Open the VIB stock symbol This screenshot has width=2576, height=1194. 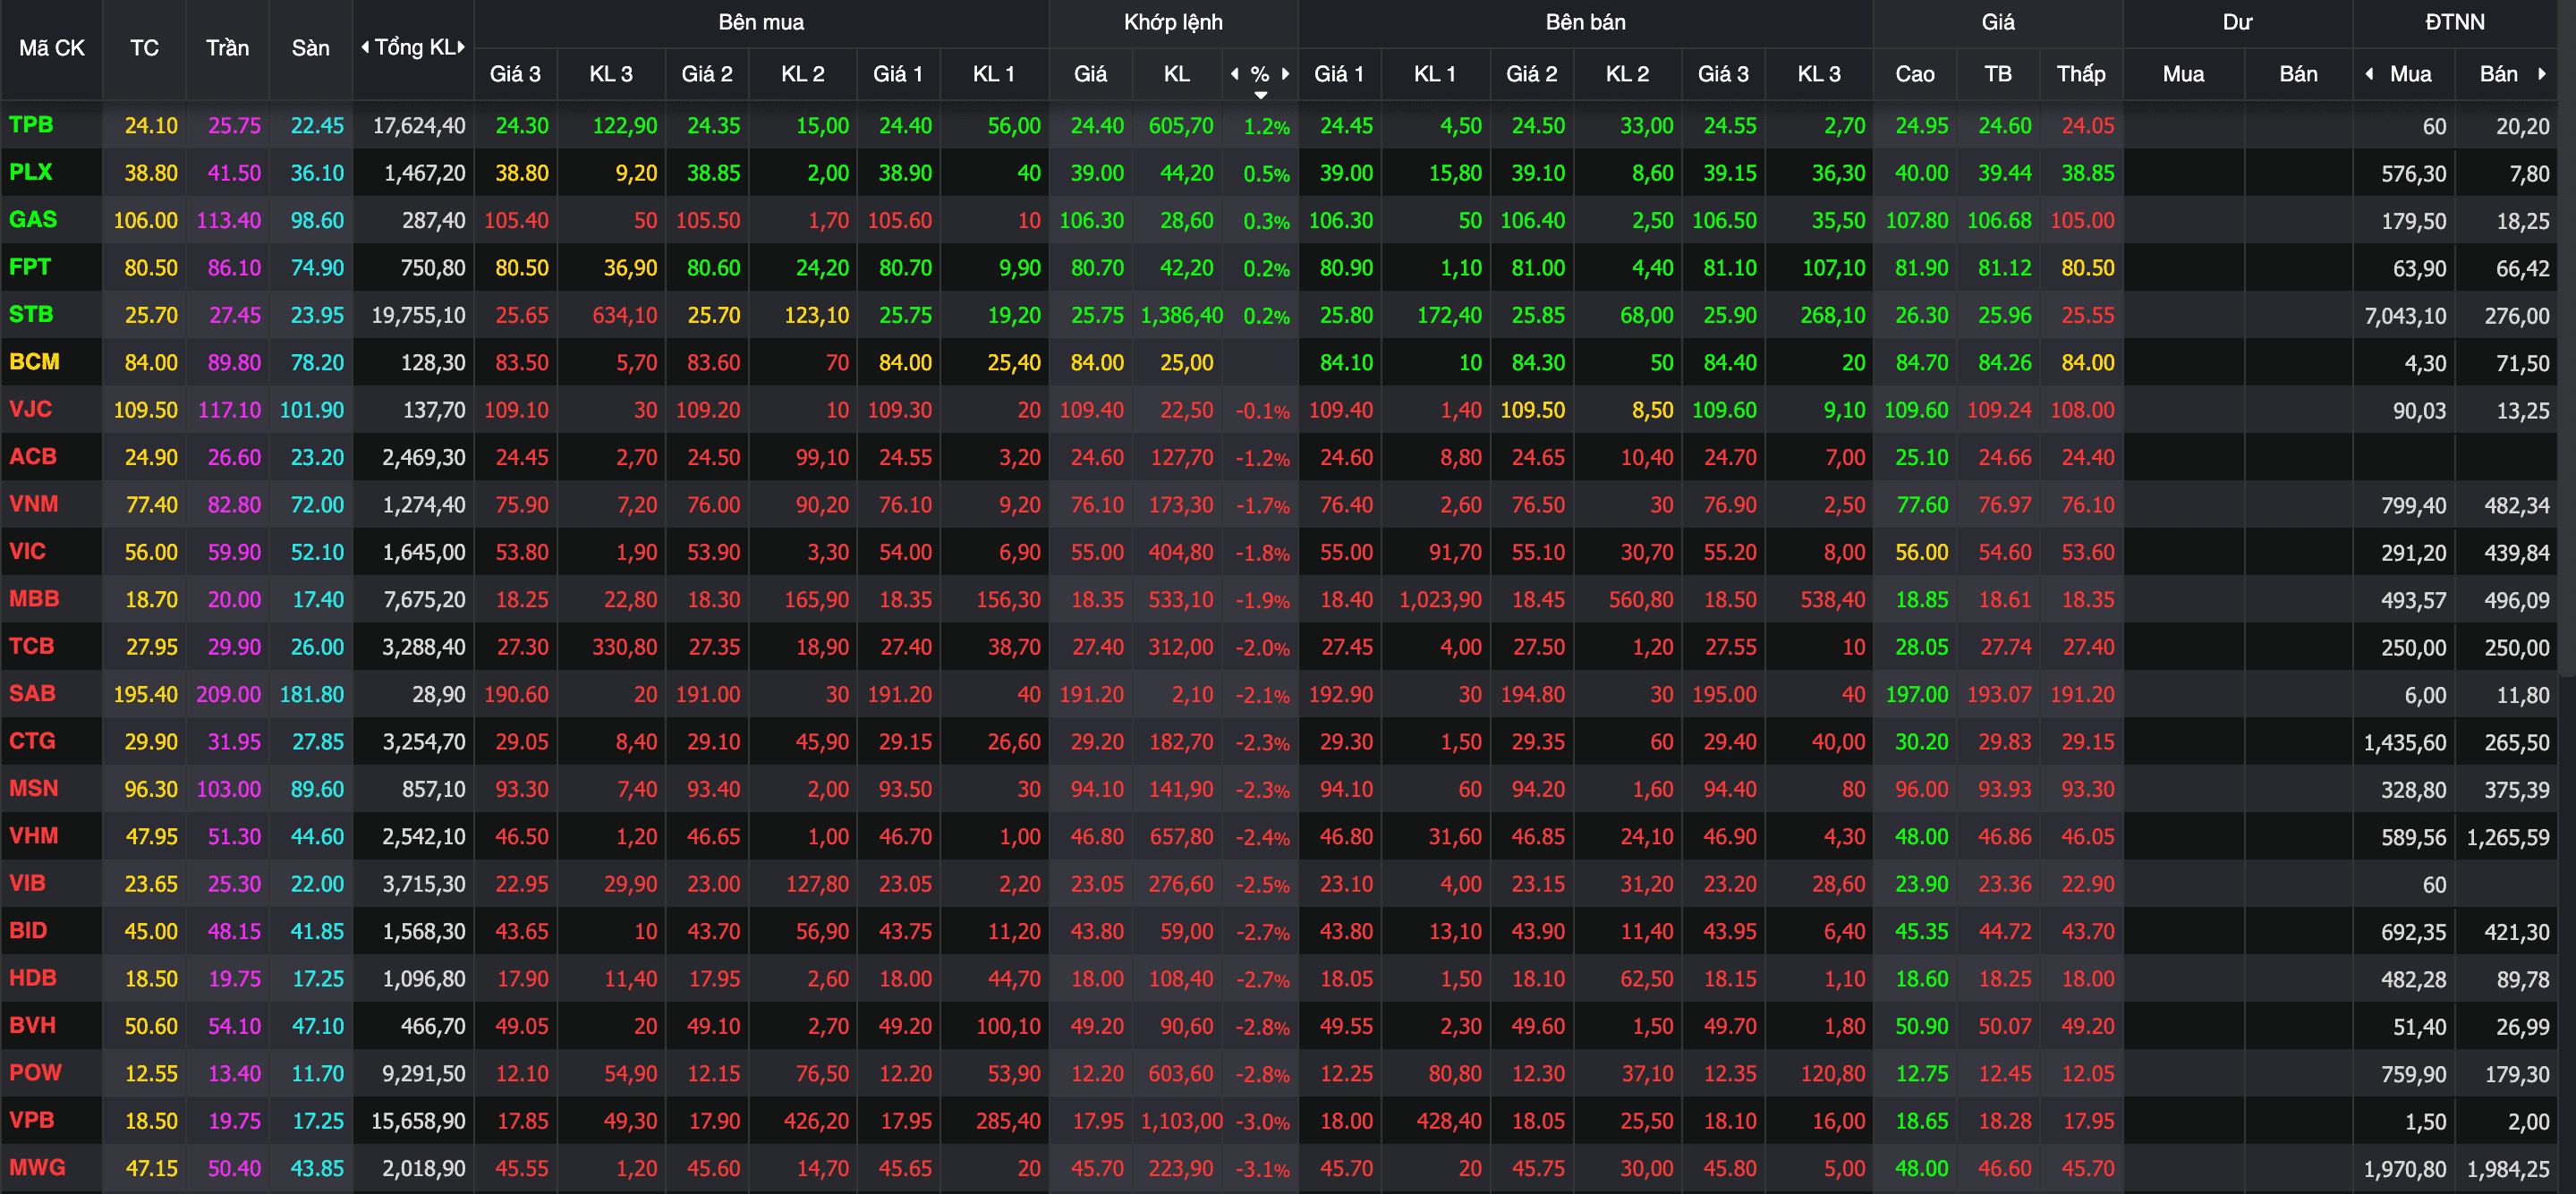click(x=27, y=883)
